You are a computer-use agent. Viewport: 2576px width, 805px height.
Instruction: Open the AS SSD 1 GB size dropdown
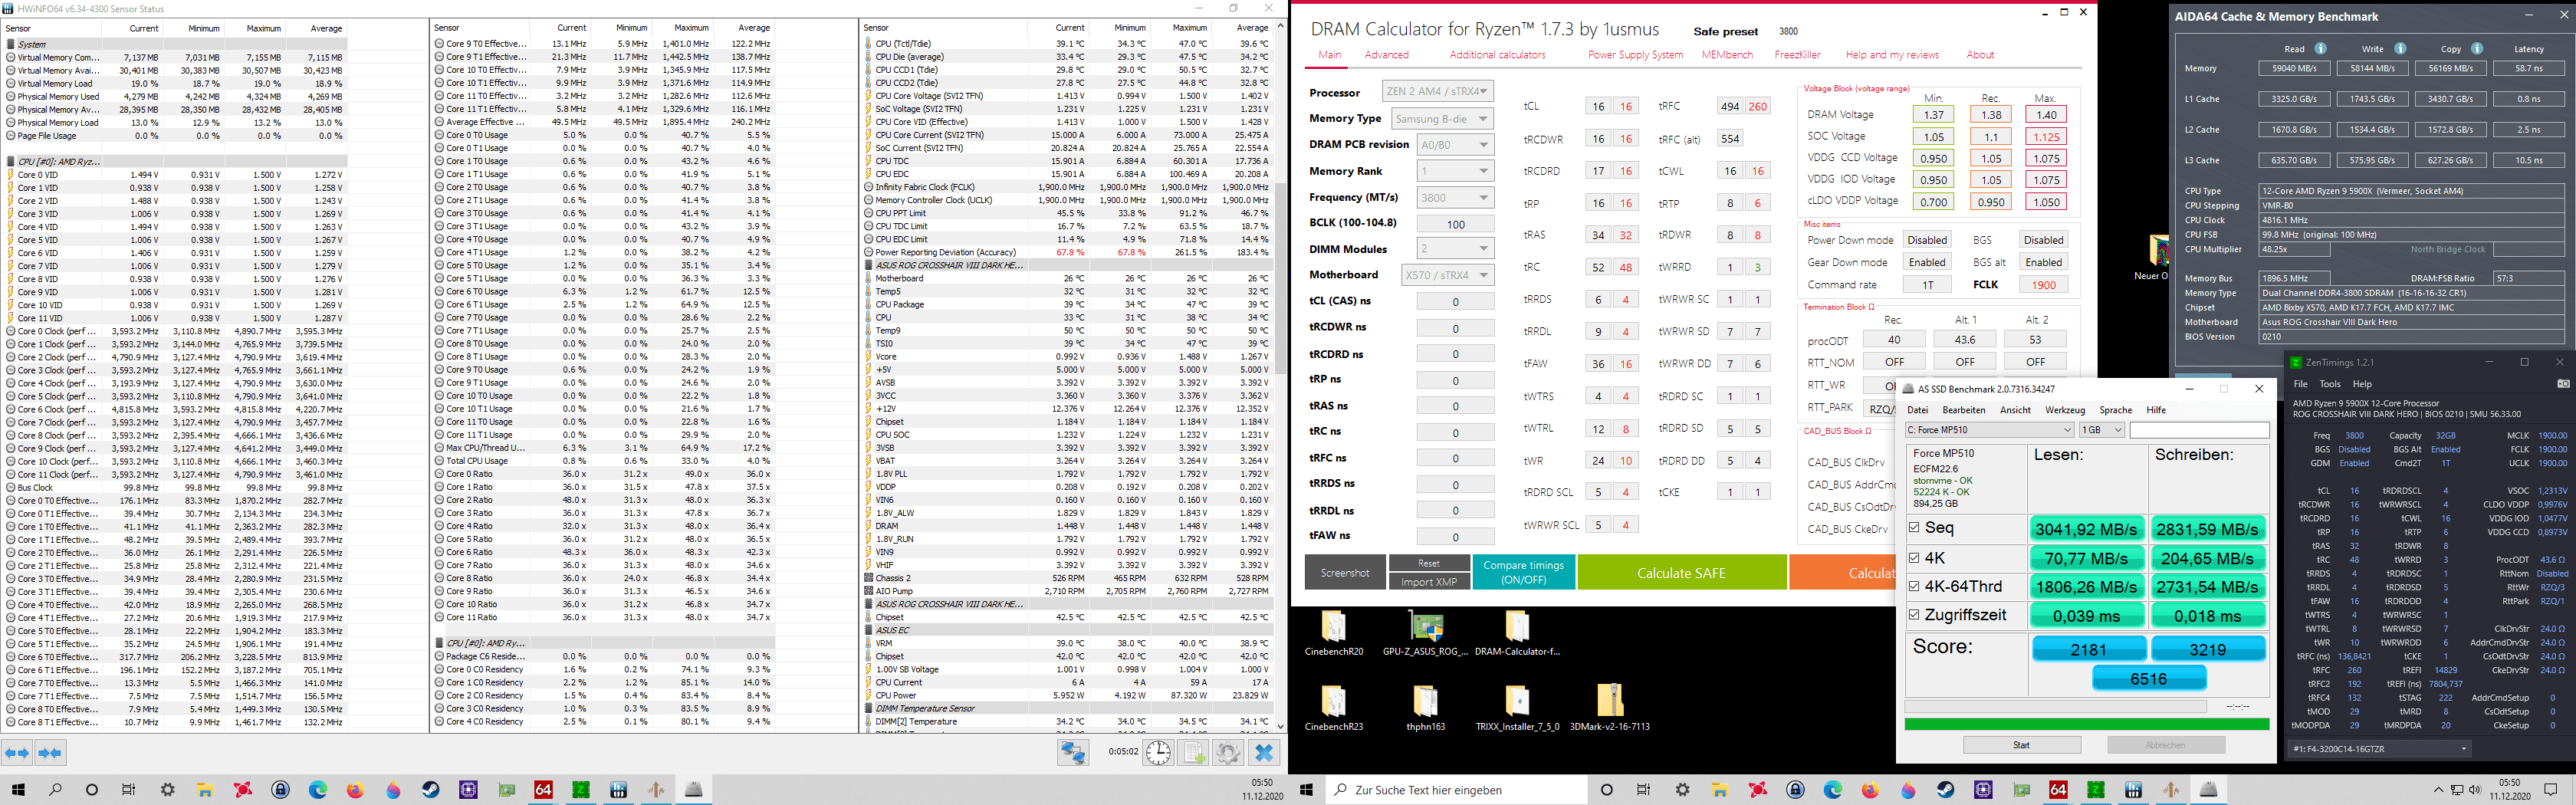(x=2101, y=430)
